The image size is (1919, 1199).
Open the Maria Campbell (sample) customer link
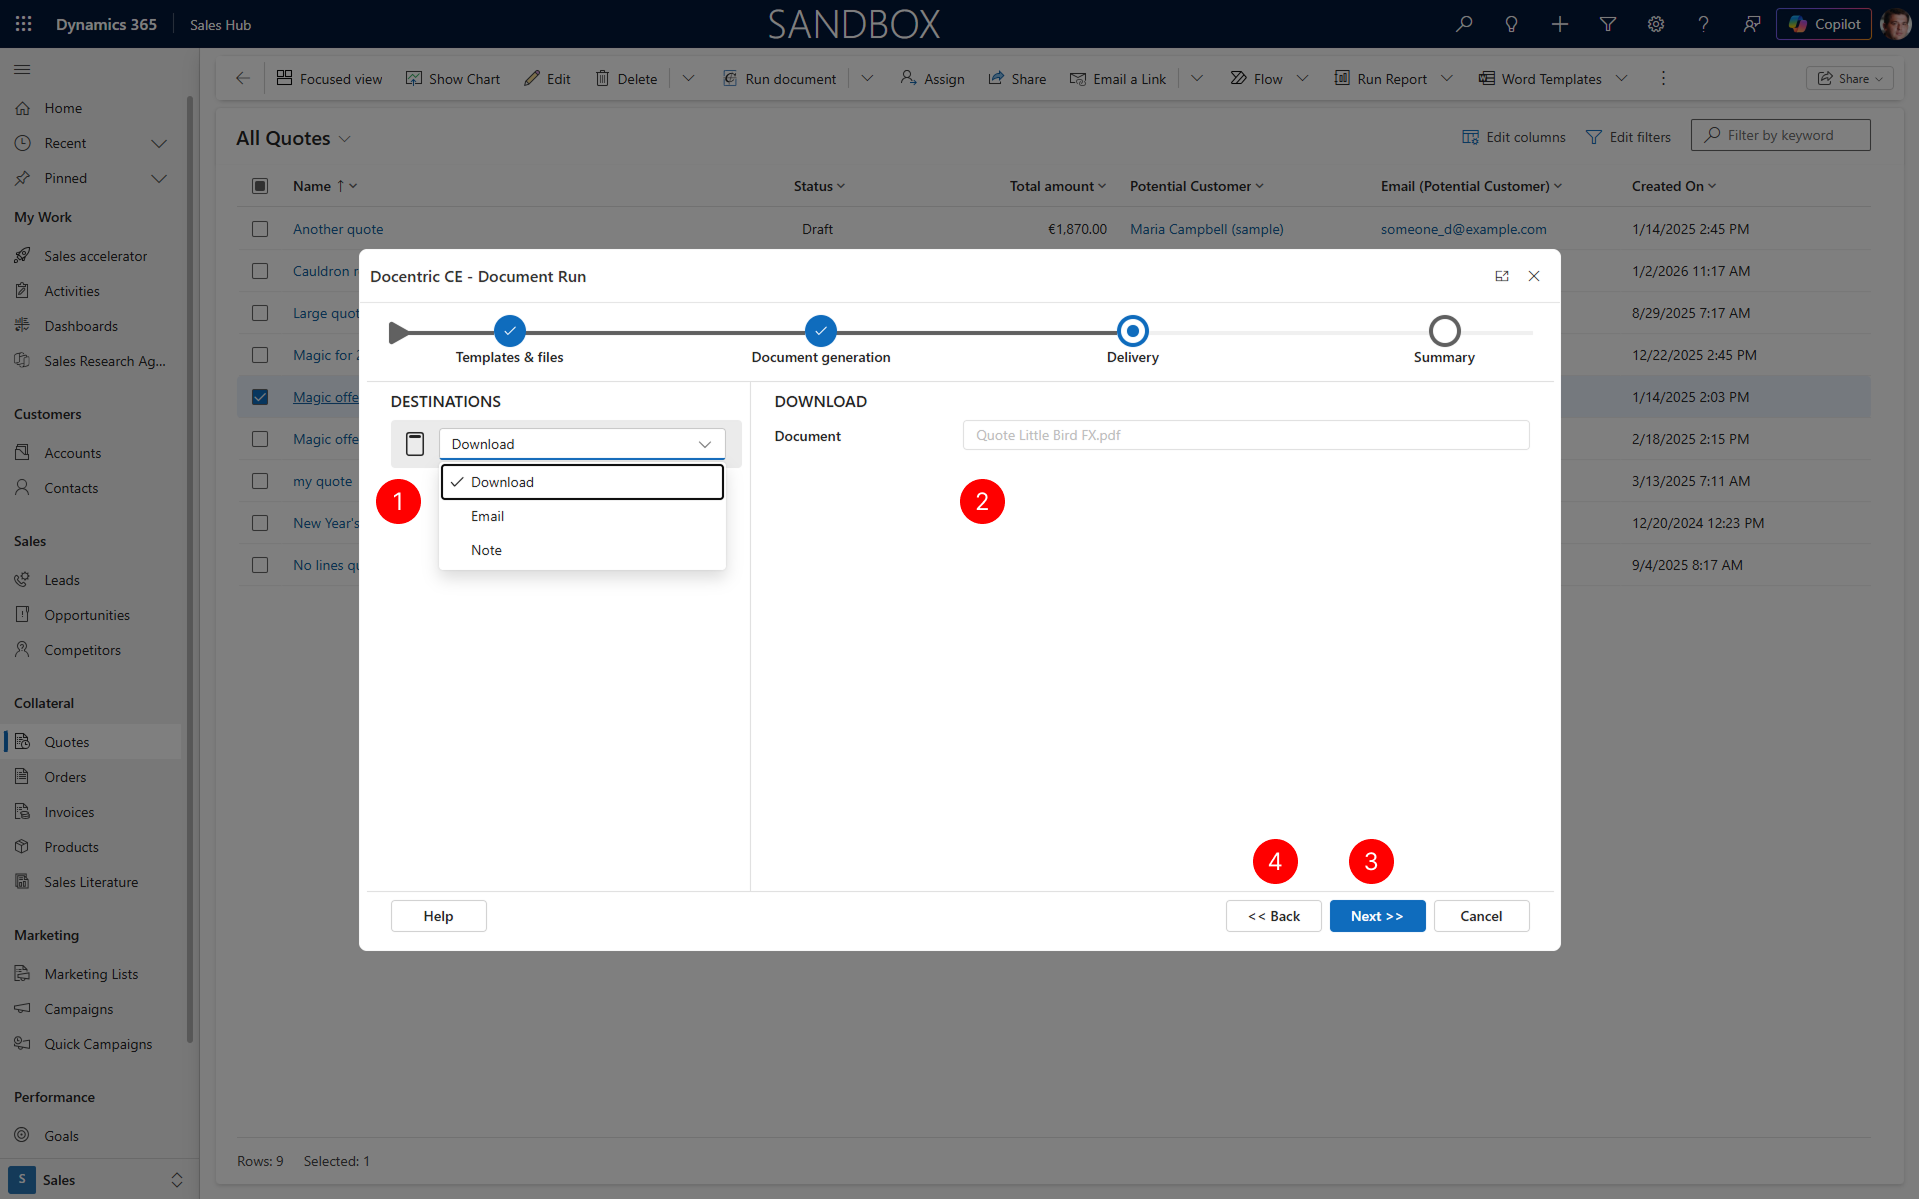click(1206, 229)
